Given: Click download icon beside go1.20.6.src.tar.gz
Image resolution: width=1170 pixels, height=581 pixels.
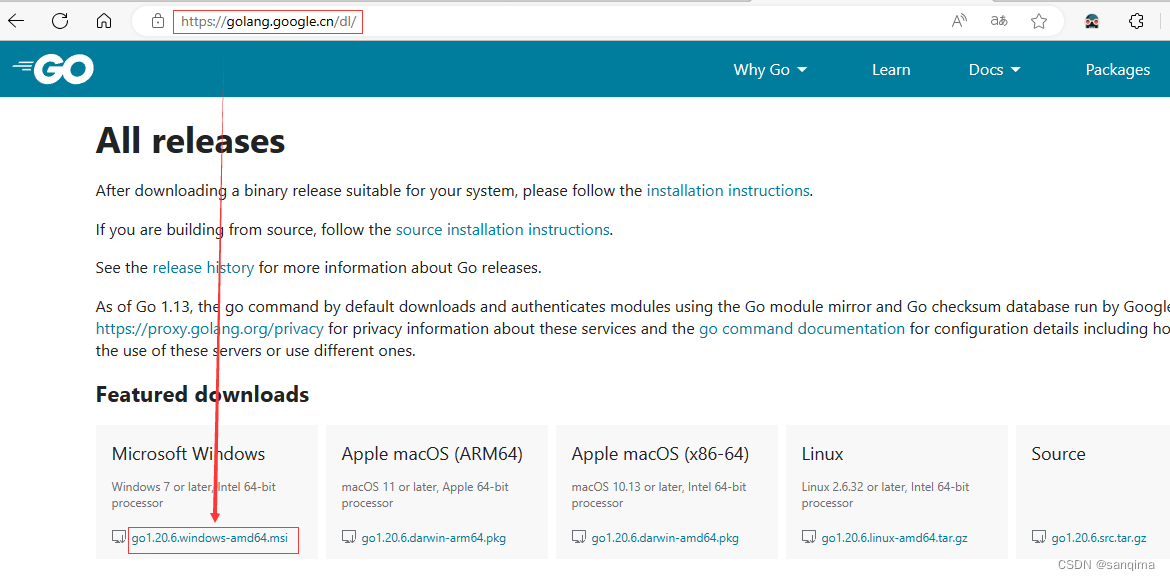Looking at the screenshot, I should point(1038,537).
